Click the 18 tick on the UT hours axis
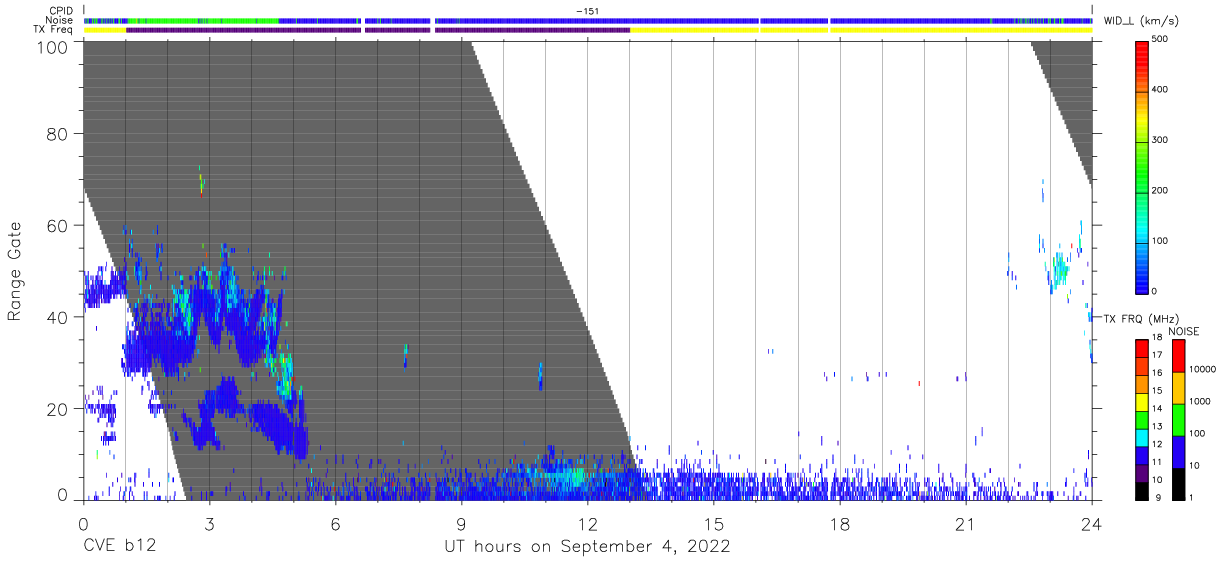The height and width of the screenshot is (567, 1228). click(840, 523)
